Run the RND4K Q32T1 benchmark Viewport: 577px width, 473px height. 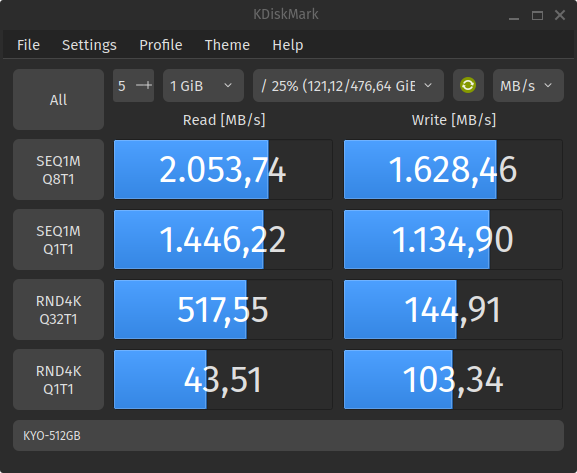(59, 310)
